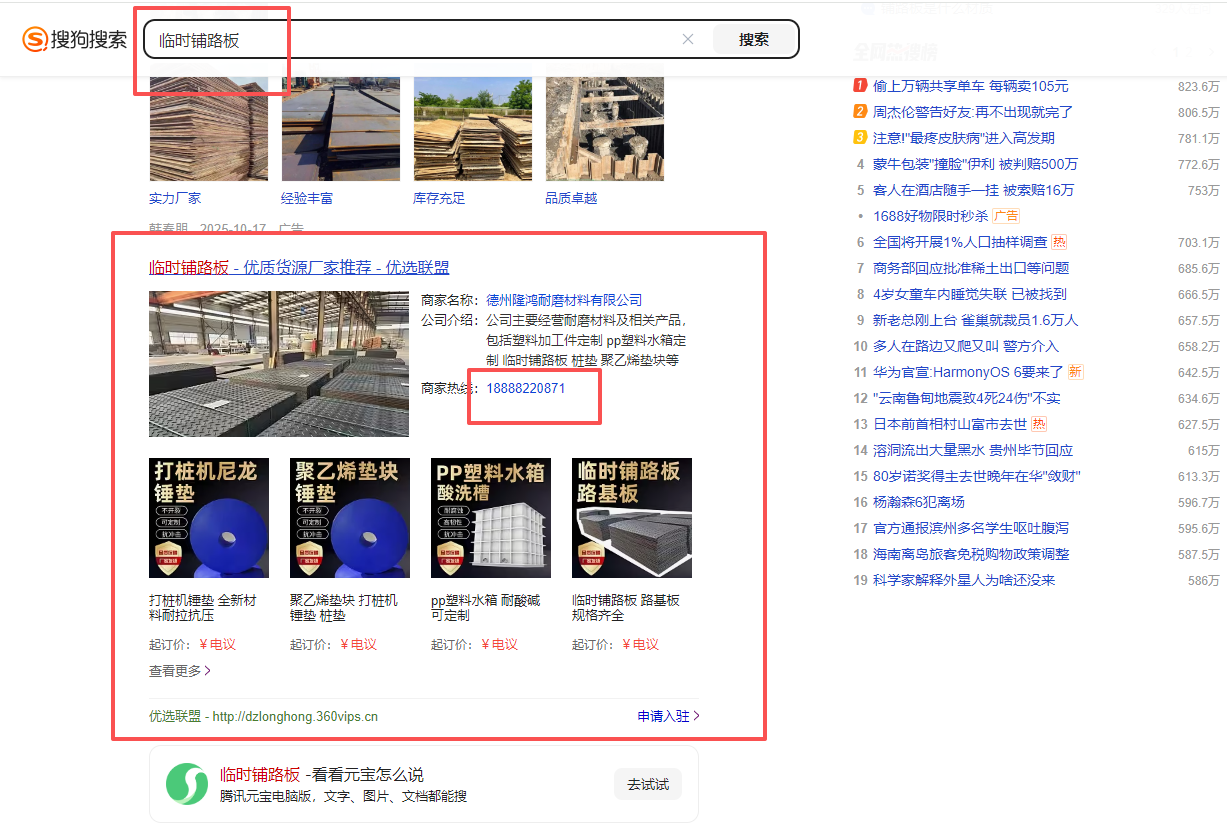Open the 临时铺路板 - 优质货源厂家推荐 result title
Image resolution: width=1227 pixels, height=825 pixels.
pos(299,267)
